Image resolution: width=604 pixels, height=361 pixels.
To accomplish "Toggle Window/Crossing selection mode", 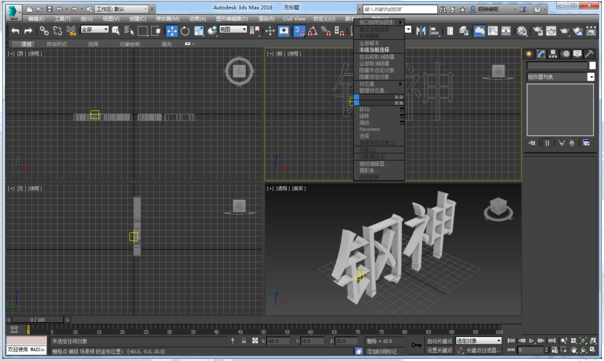I will tap(156, 31).
